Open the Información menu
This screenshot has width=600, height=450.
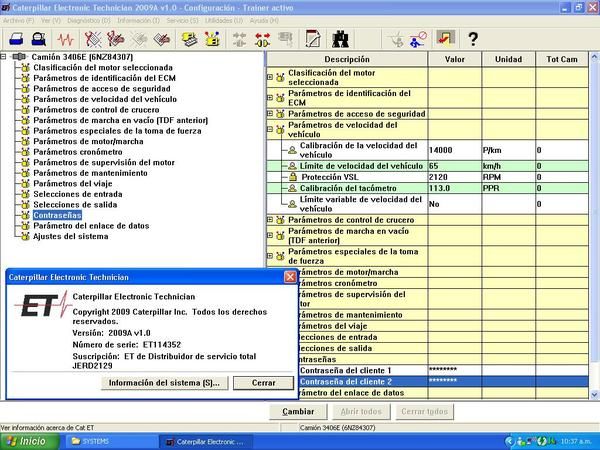[139, 21]
